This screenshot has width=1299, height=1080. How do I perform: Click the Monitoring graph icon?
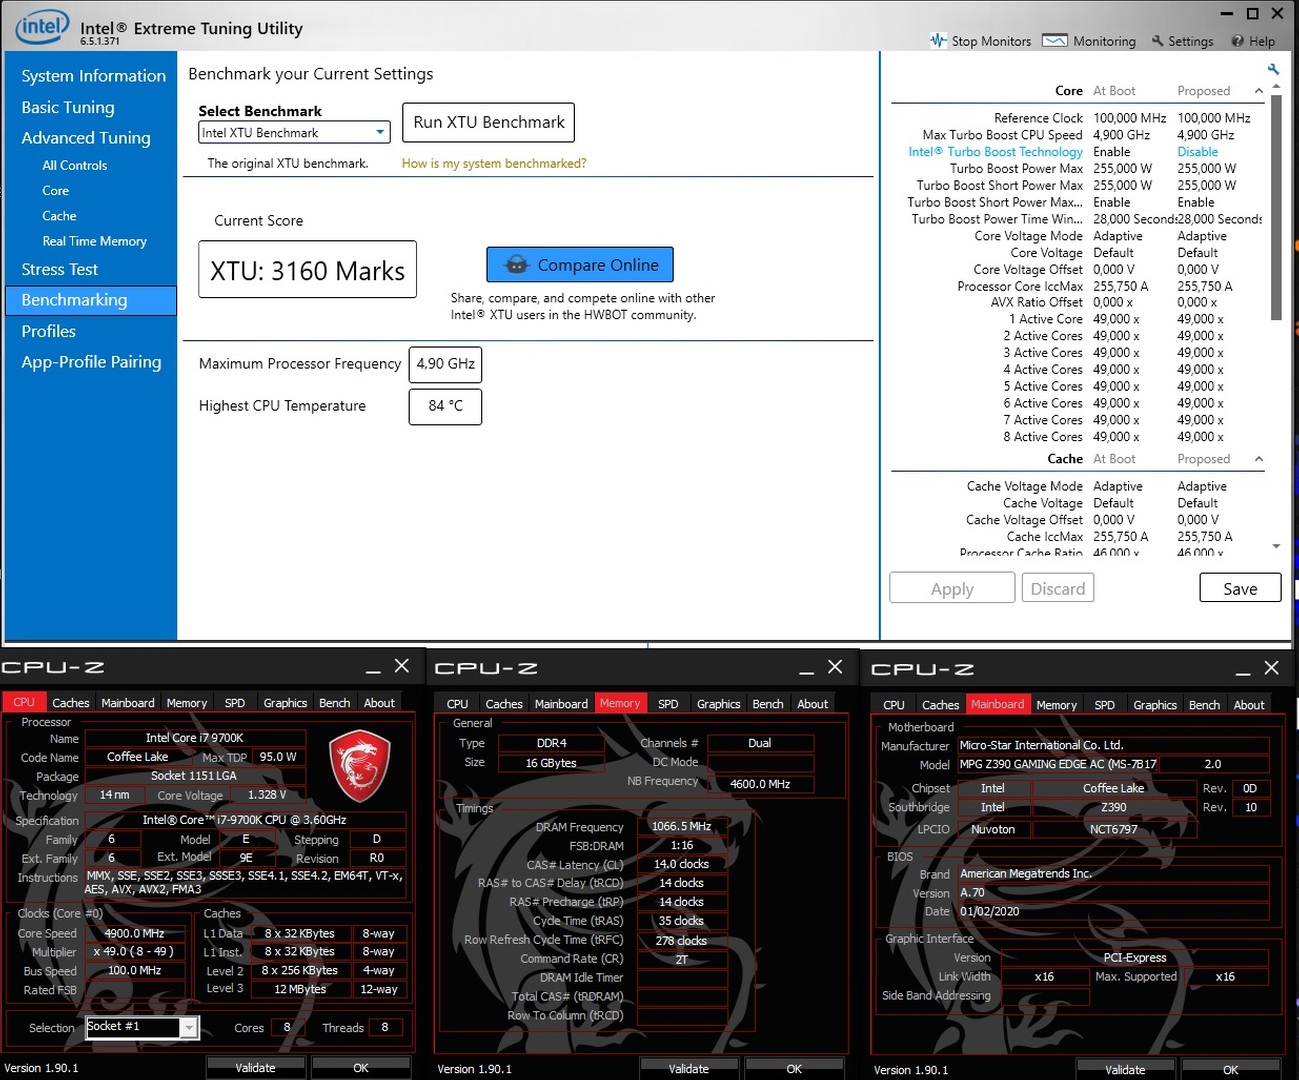(x=1054, y=41)
